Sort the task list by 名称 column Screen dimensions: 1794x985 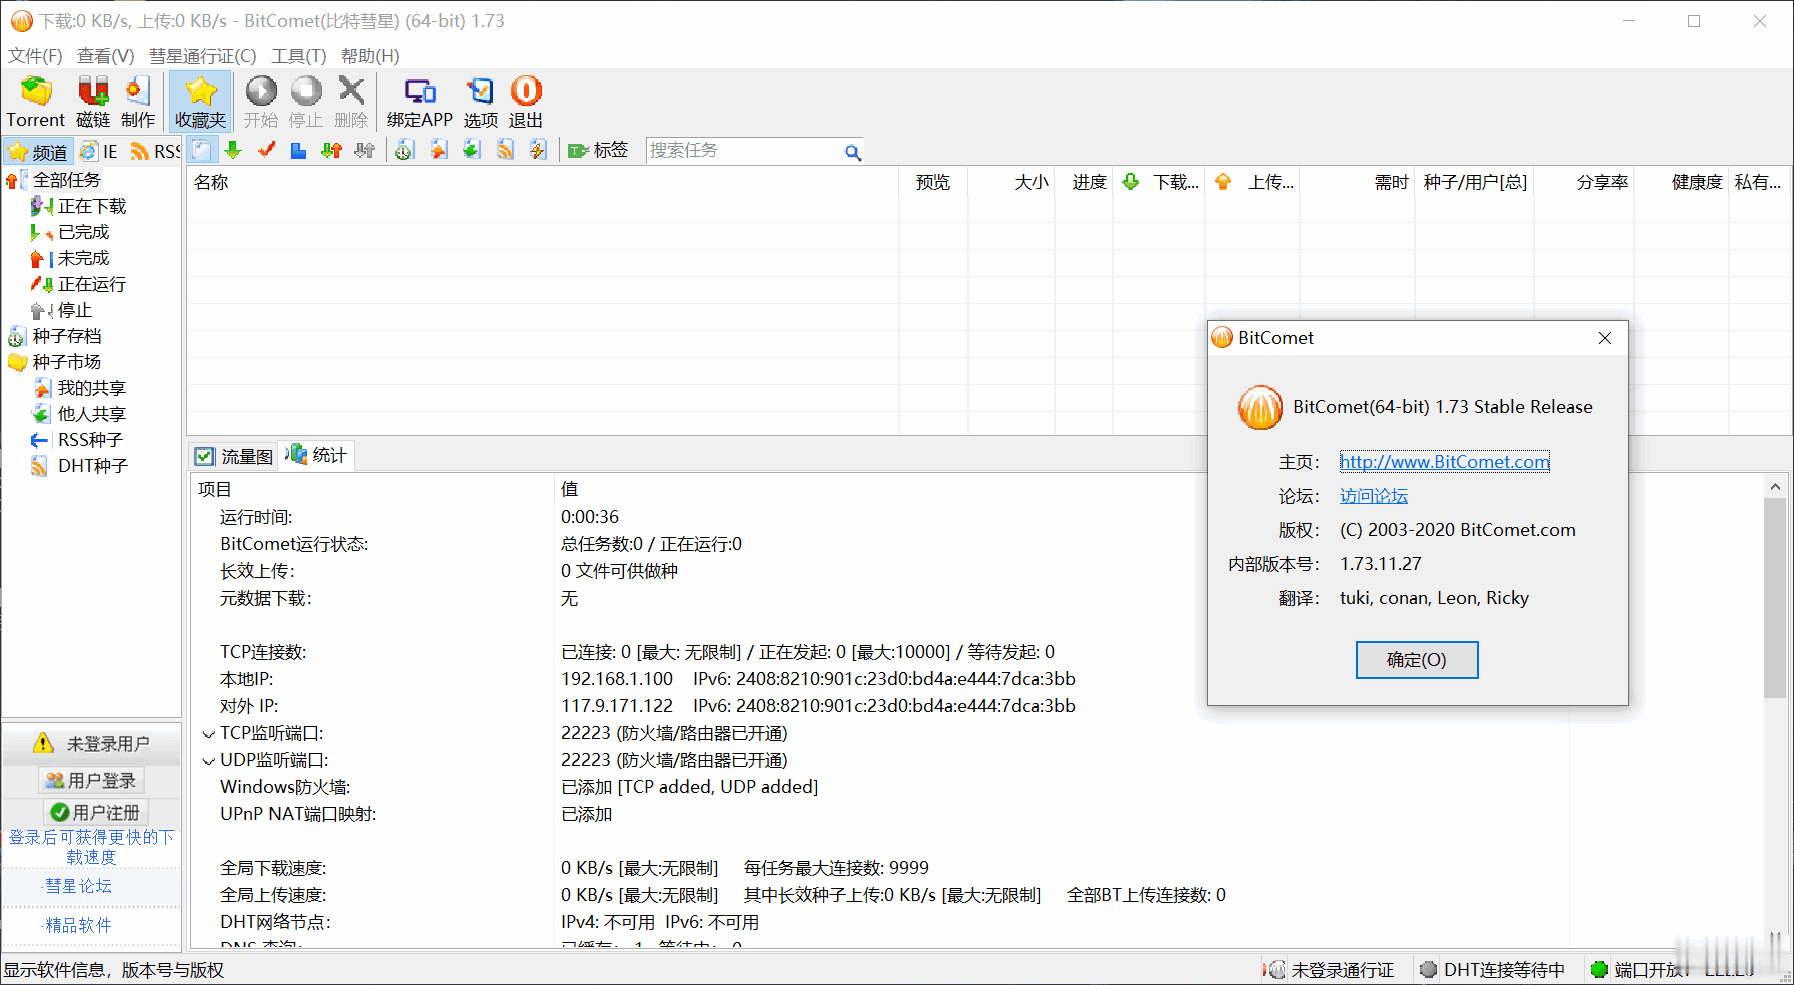pyautogui.click(x=542, y=182)
